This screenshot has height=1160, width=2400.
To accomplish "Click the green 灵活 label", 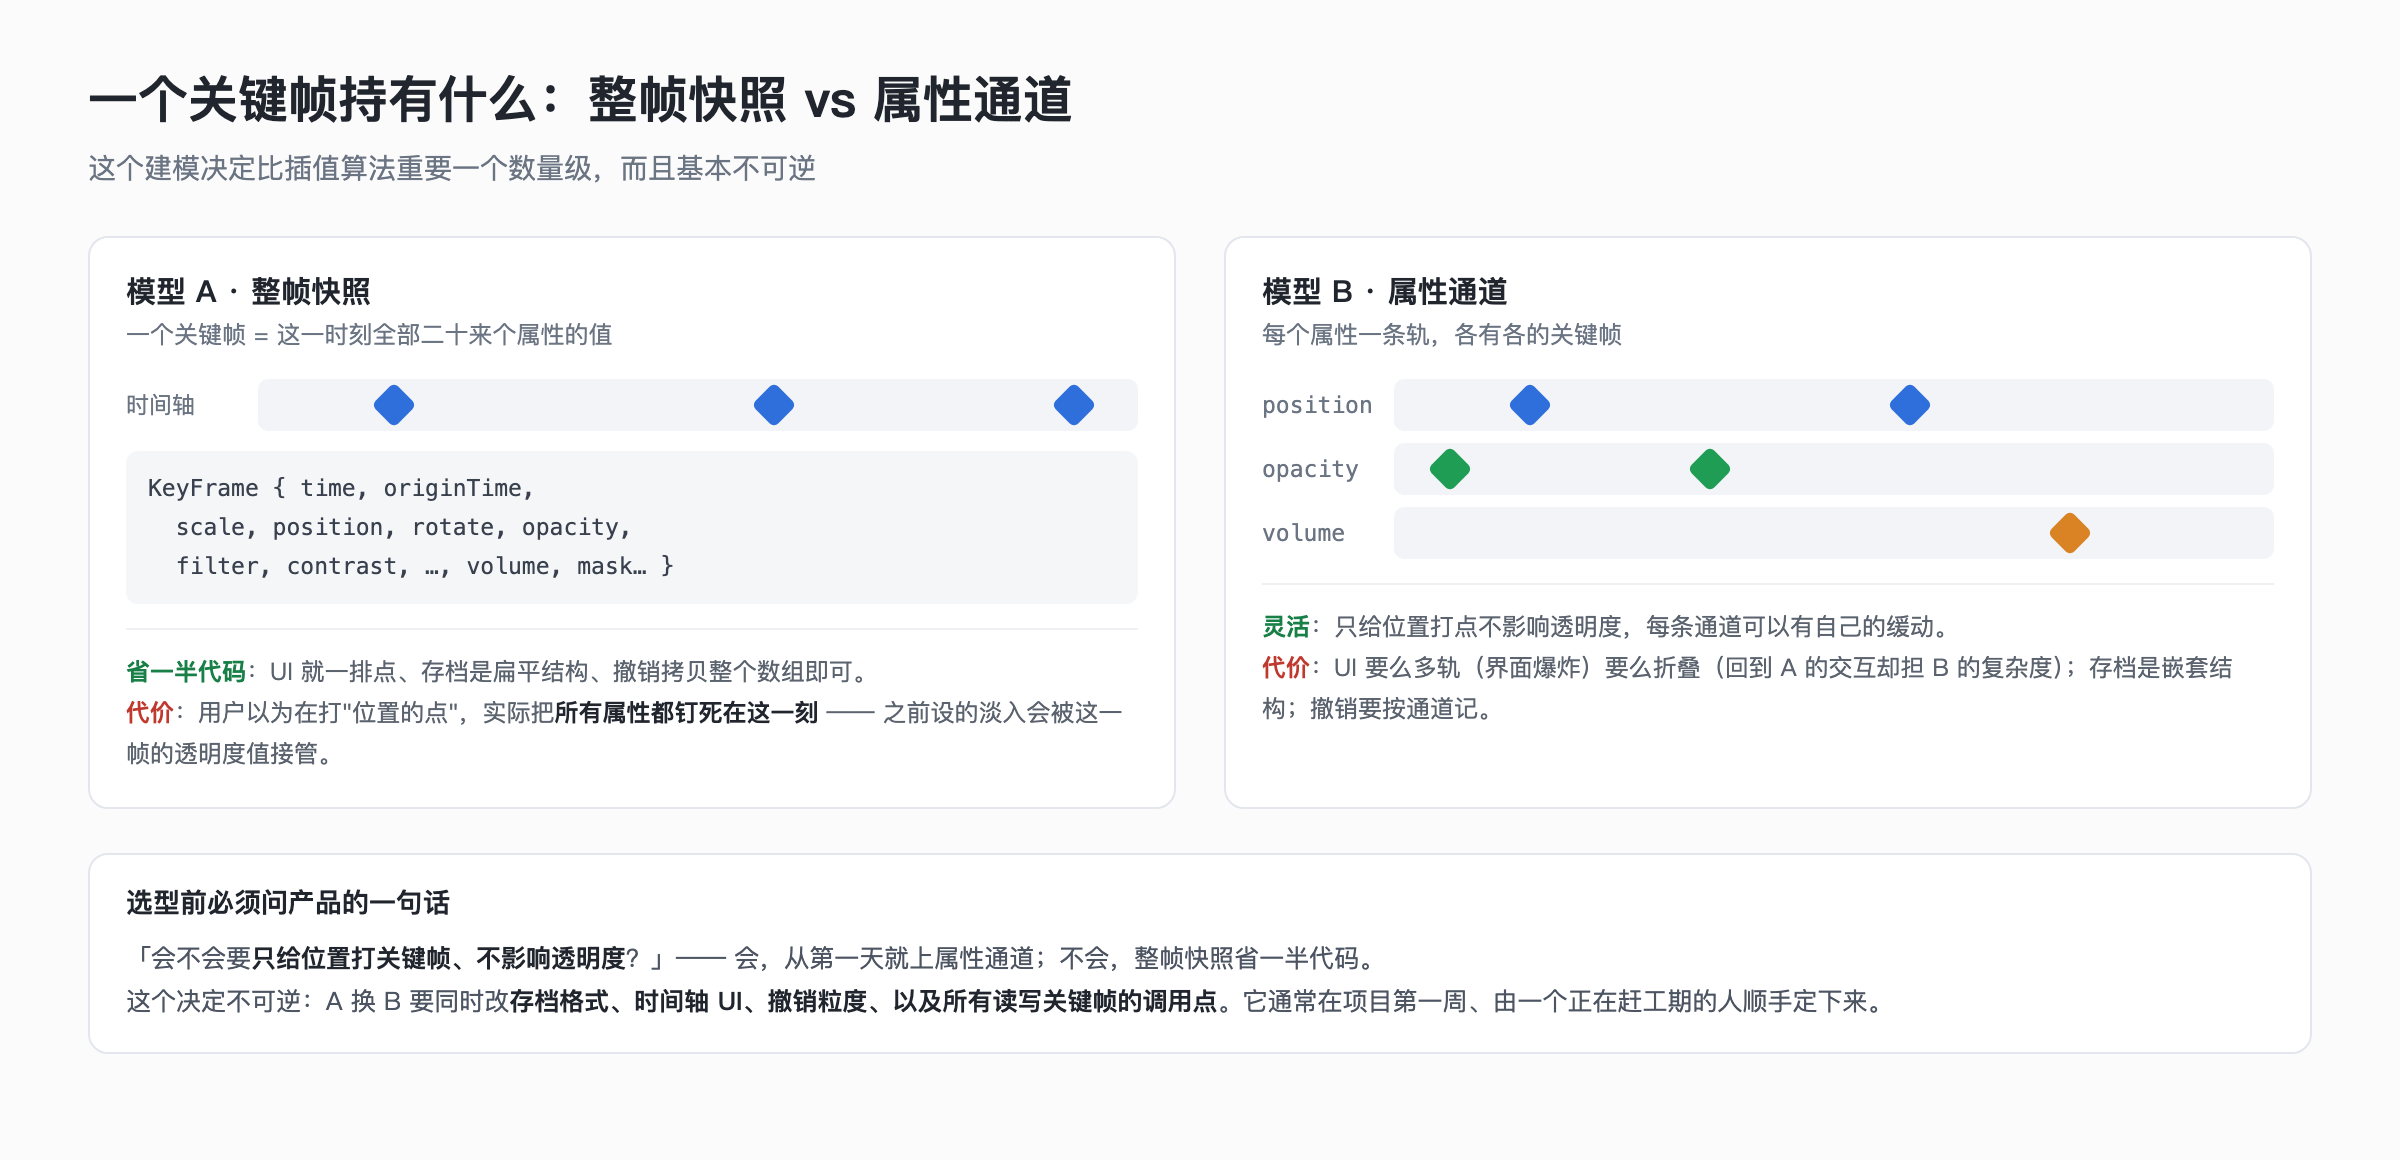I will pos(1286,626).
